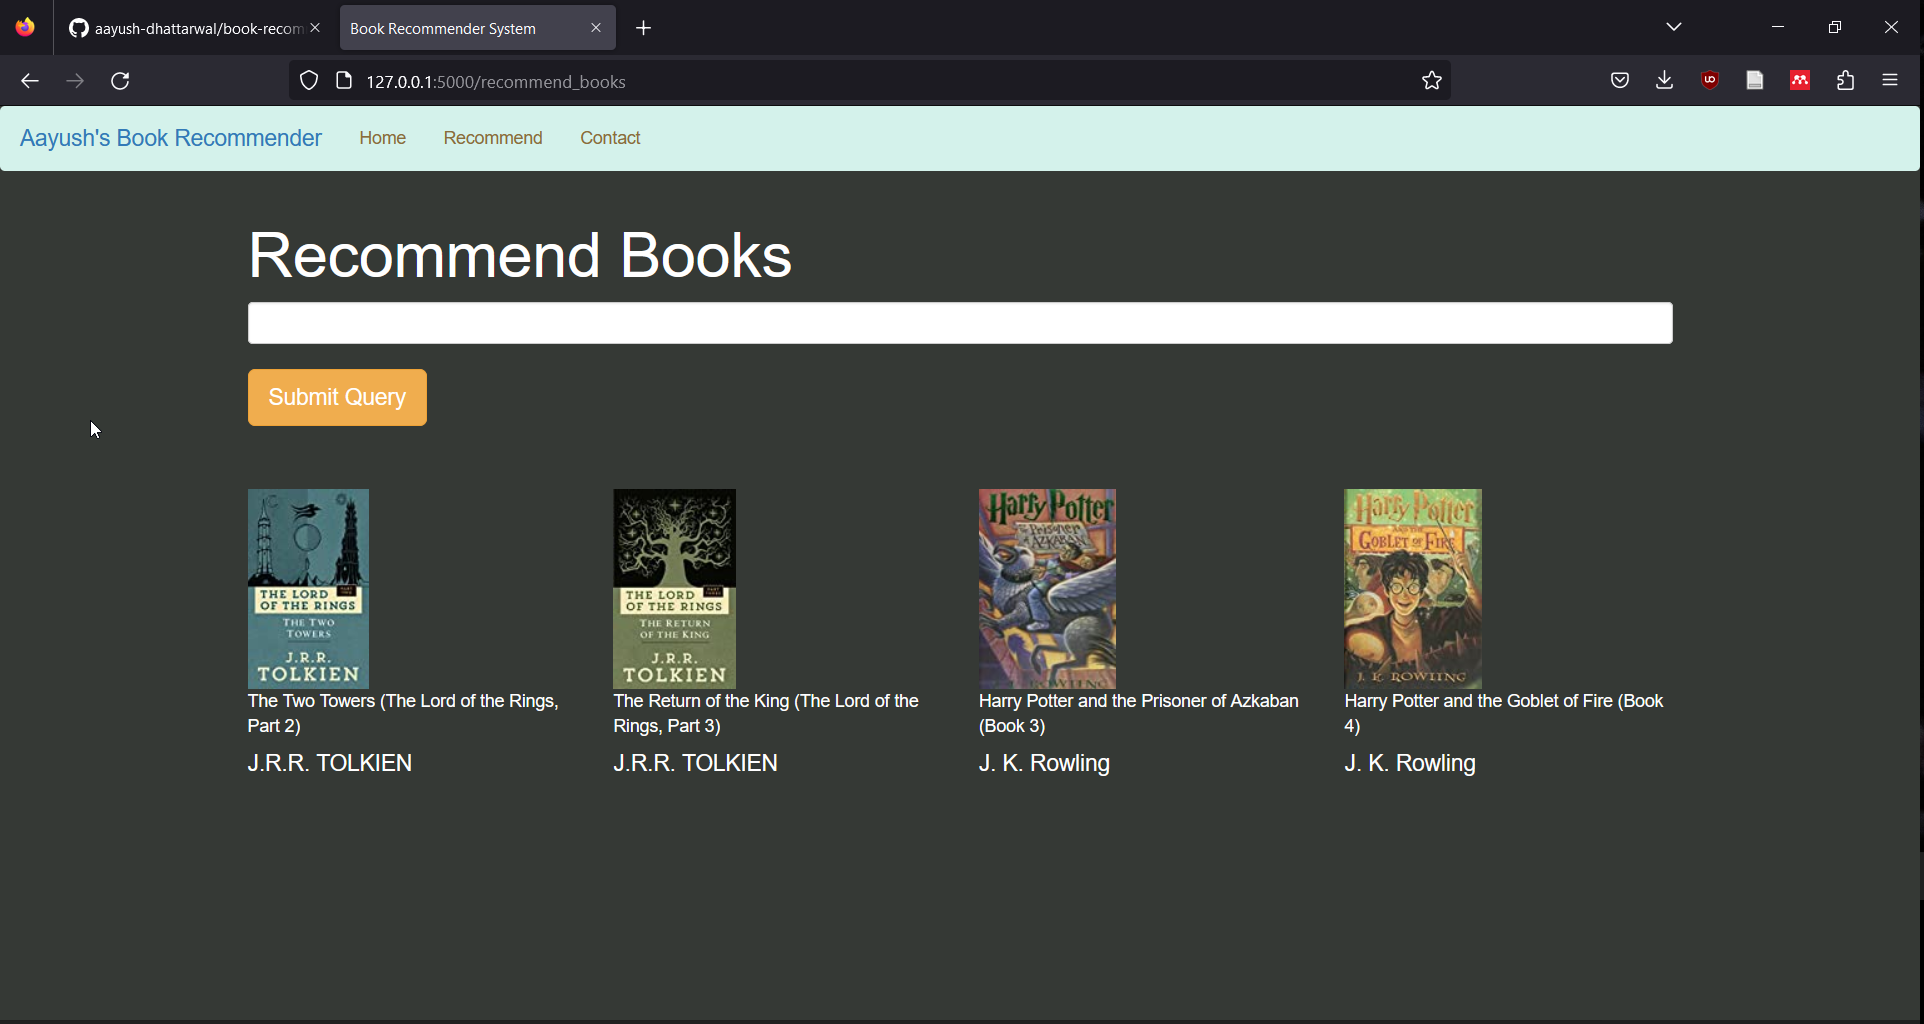
Task: Navigate back using the back arrow
Action: pos(29,80)
